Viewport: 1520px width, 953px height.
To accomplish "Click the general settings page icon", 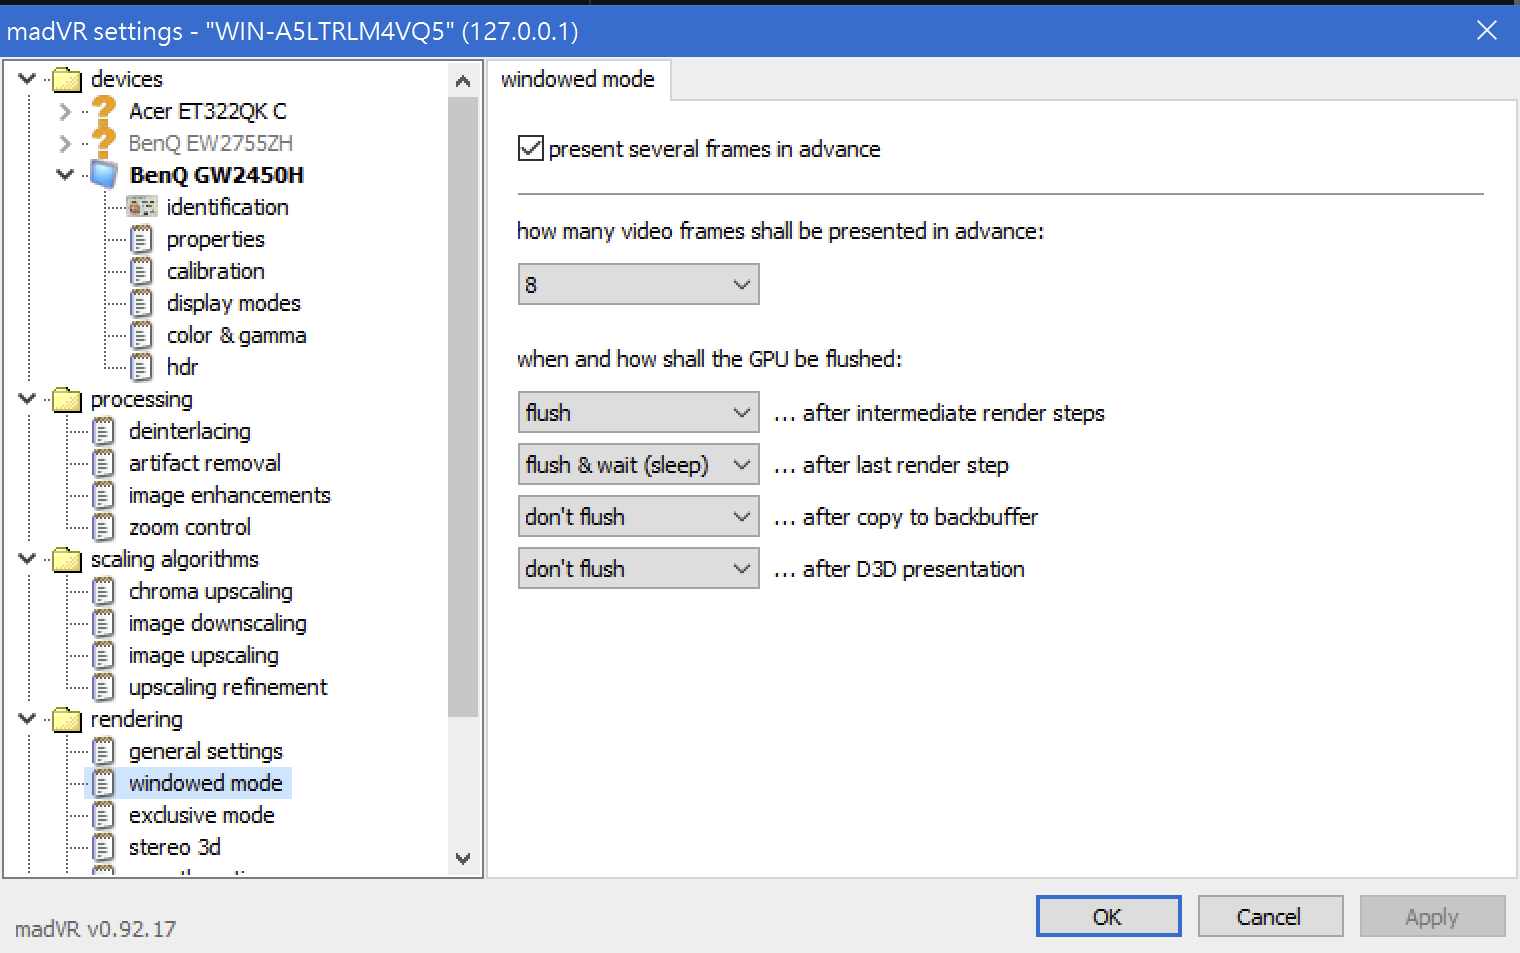I will [104, 751].
